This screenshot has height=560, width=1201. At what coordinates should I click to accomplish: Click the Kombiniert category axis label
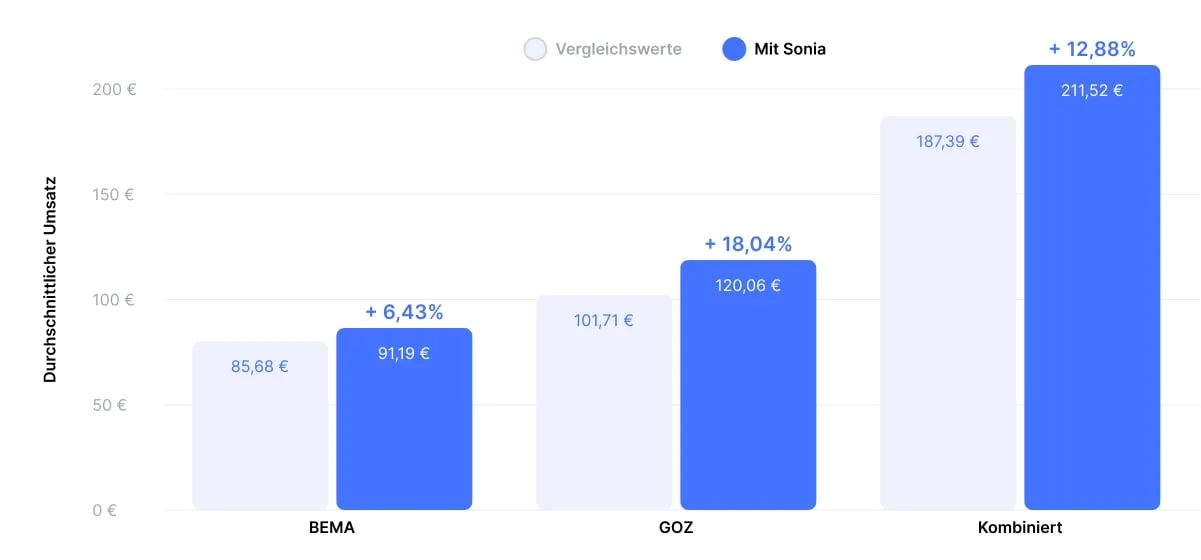(x=1020, y=527)
